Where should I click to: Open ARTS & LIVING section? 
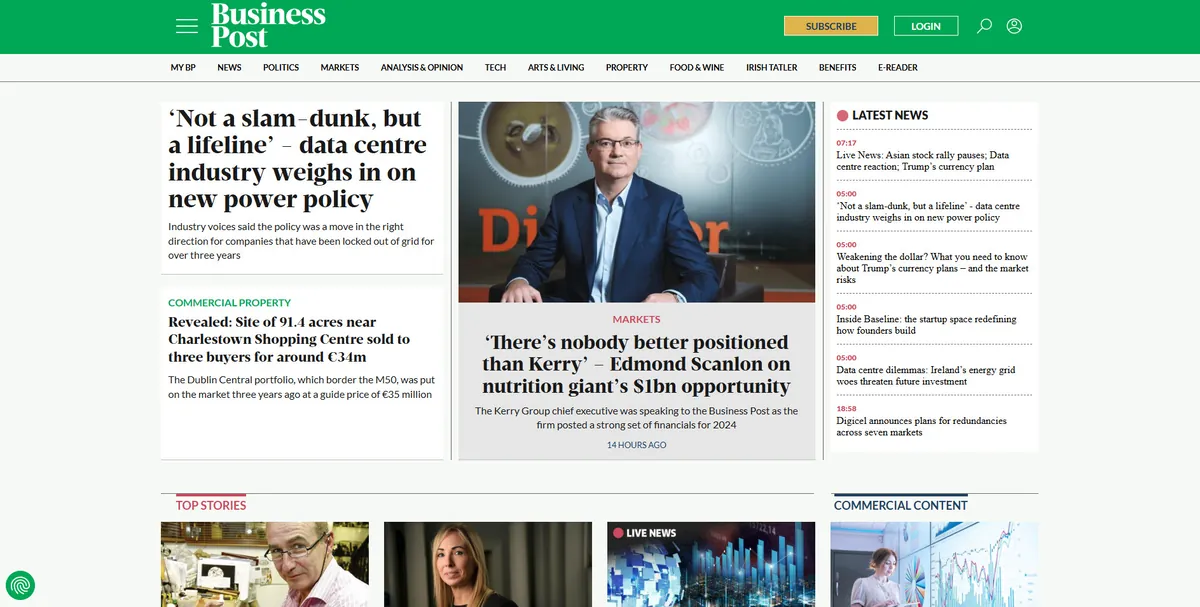pos(556,67)
